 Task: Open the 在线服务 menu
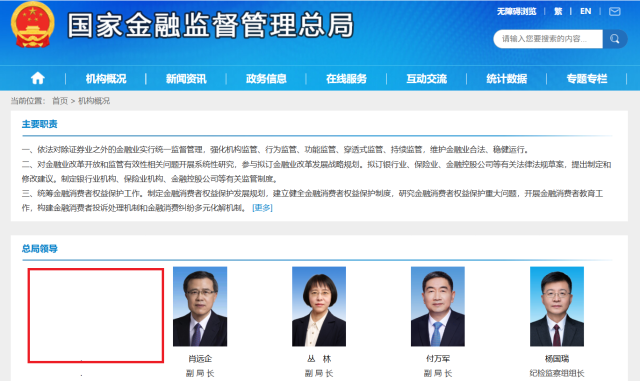[346, 78]
